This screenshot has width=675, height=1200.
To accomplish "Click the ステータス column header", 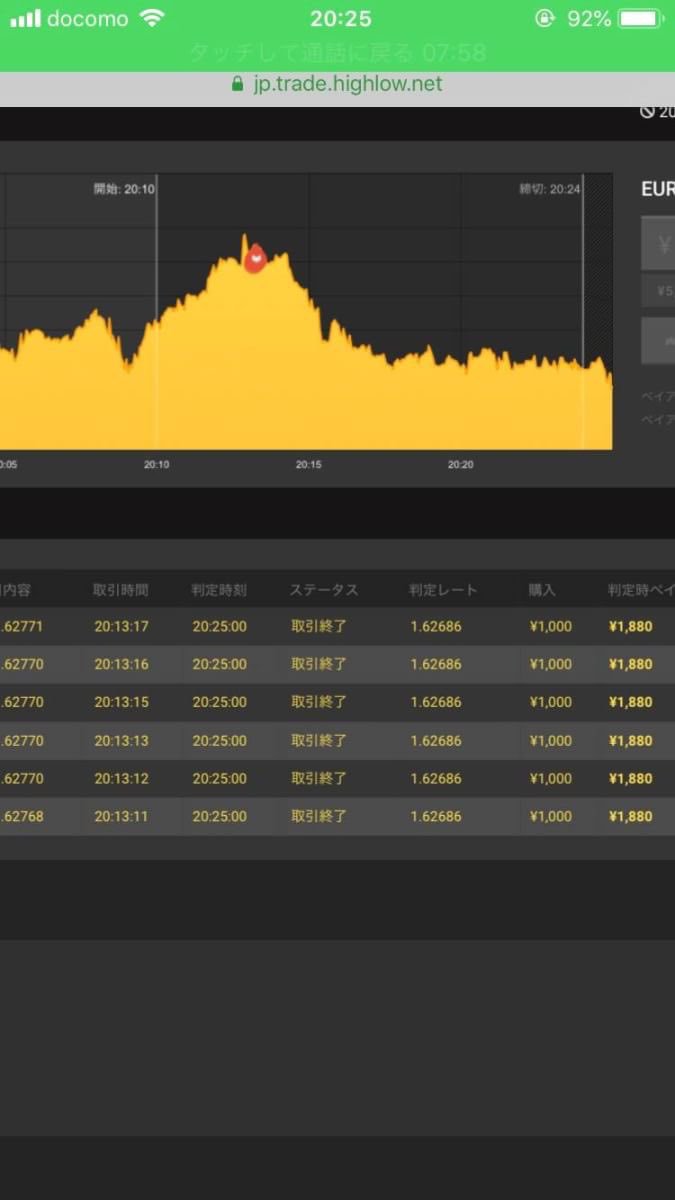I will 324,590.
